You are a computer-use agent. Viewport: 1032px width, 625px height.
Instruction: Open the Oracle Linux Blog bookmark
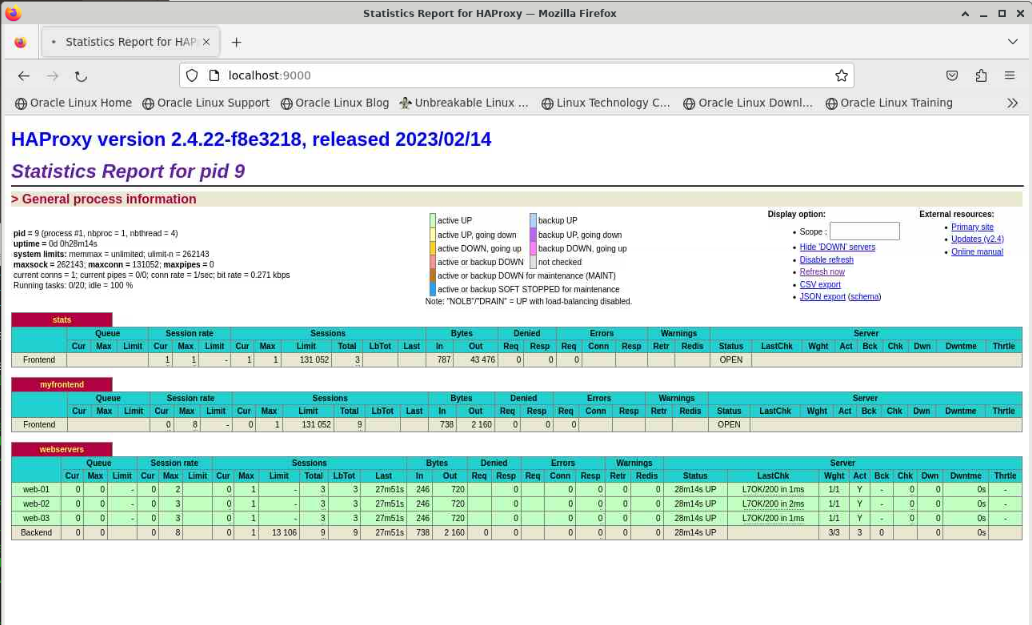[334, 103]
